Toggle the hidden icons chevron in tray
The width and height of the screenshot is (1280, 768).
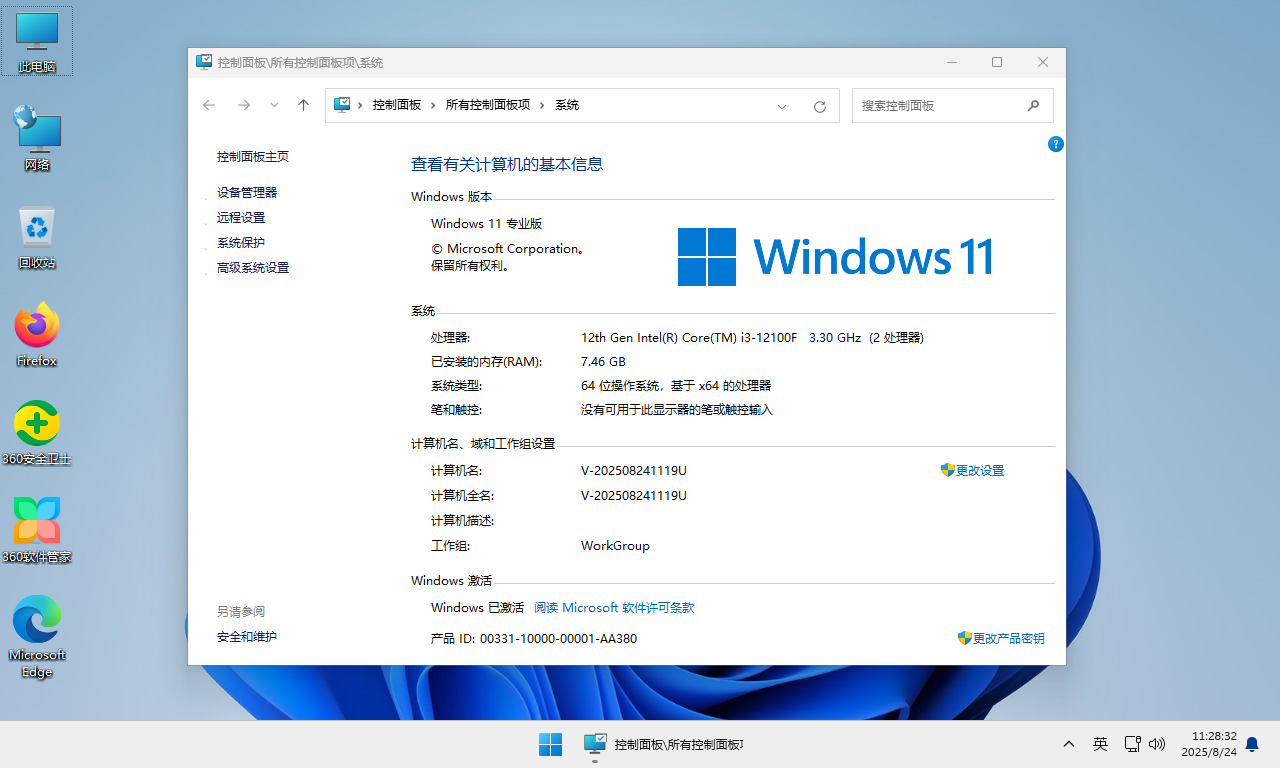[1068, 744]
